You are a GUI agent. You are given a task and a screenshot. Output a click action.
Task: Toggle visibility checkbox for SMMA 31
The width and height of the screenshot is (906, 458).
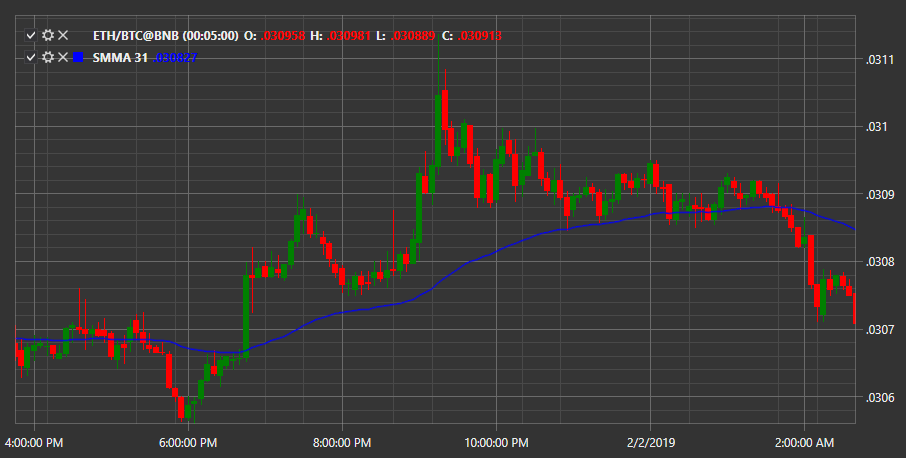pos(31,58)
